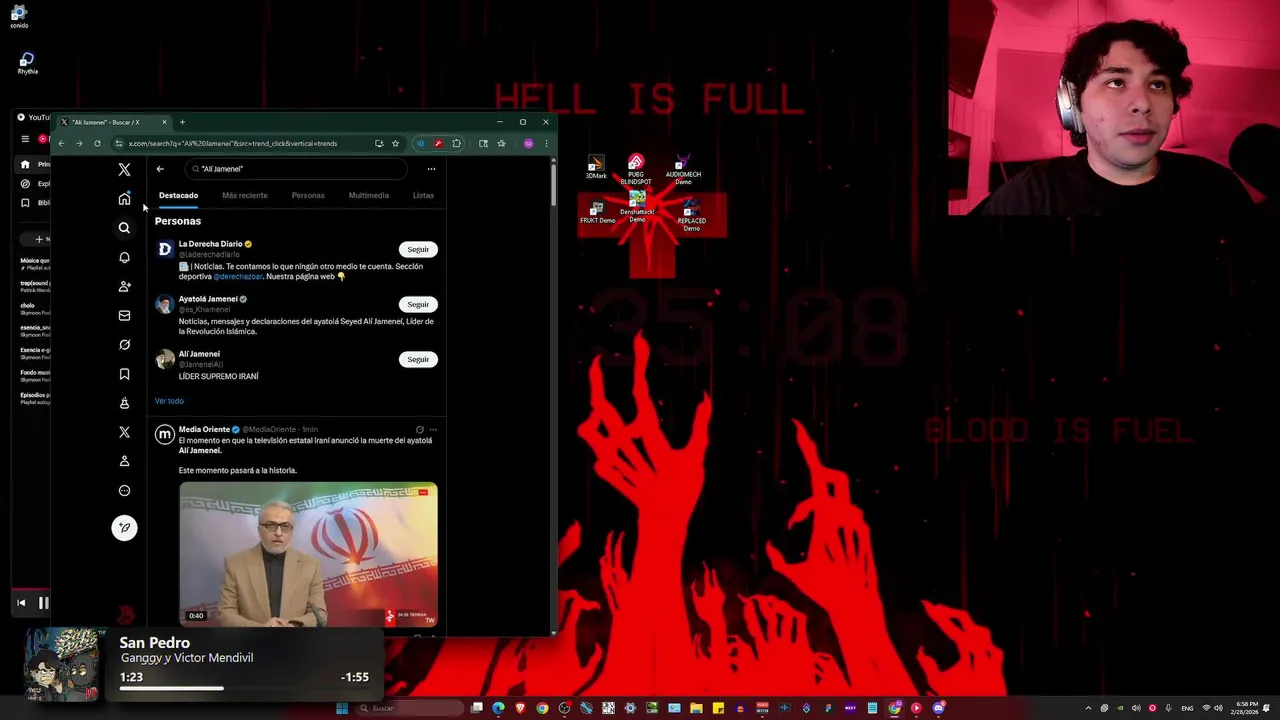Viewport: 1280px width, 720px height.
Task: Open Bookmarks icon in X sidebar
Action: click(124, 374)
